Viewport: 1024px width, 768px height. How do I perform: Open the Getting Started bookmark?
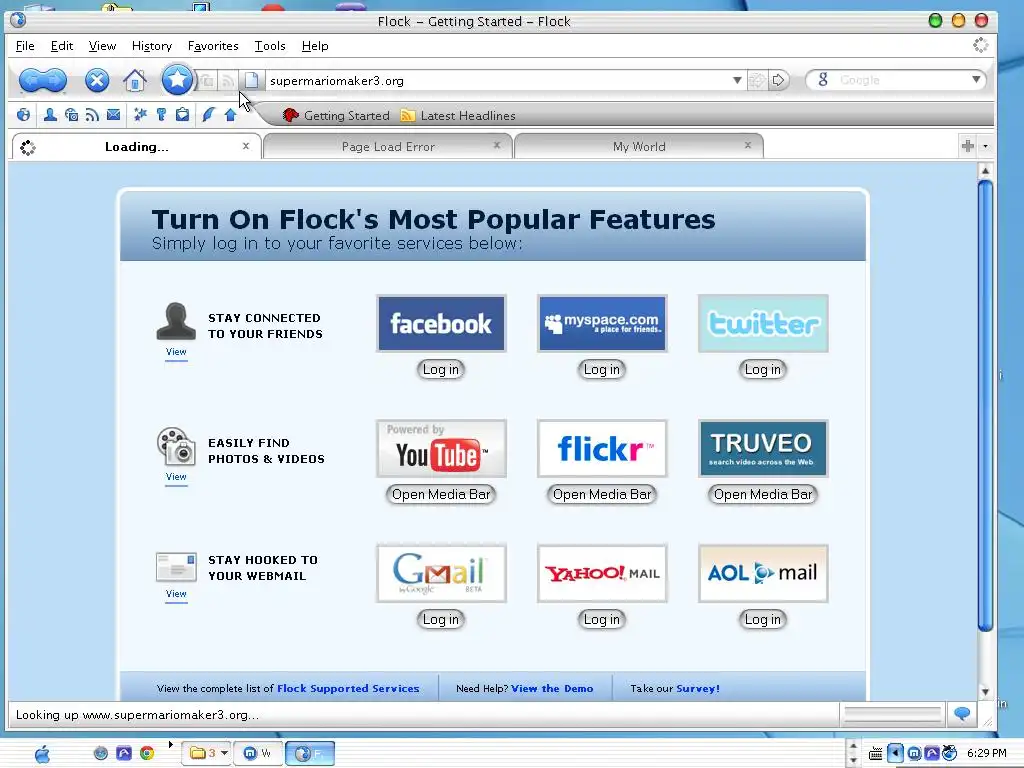point(336,116)
